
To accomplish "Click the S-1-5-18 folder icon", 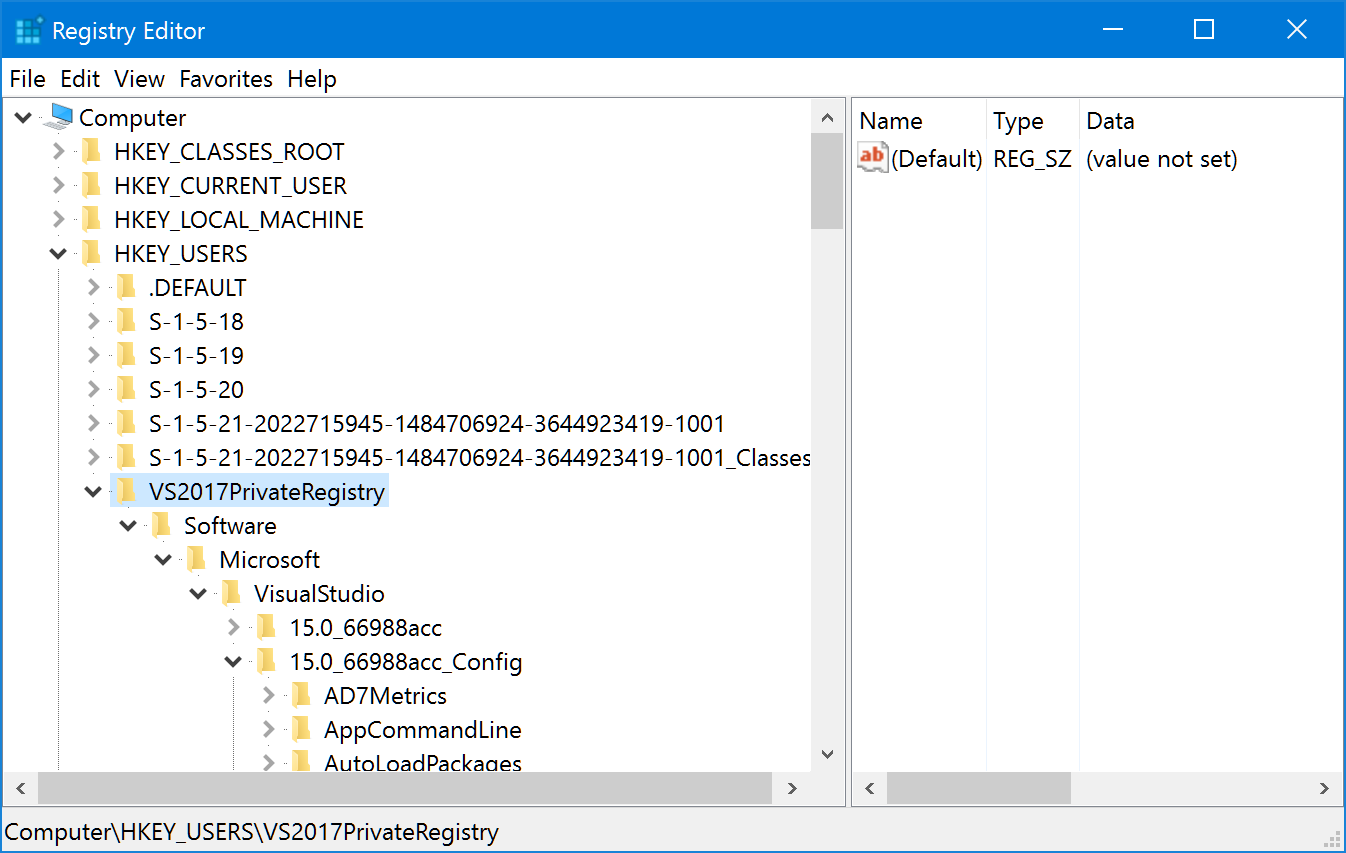I will tap(127, 322).
